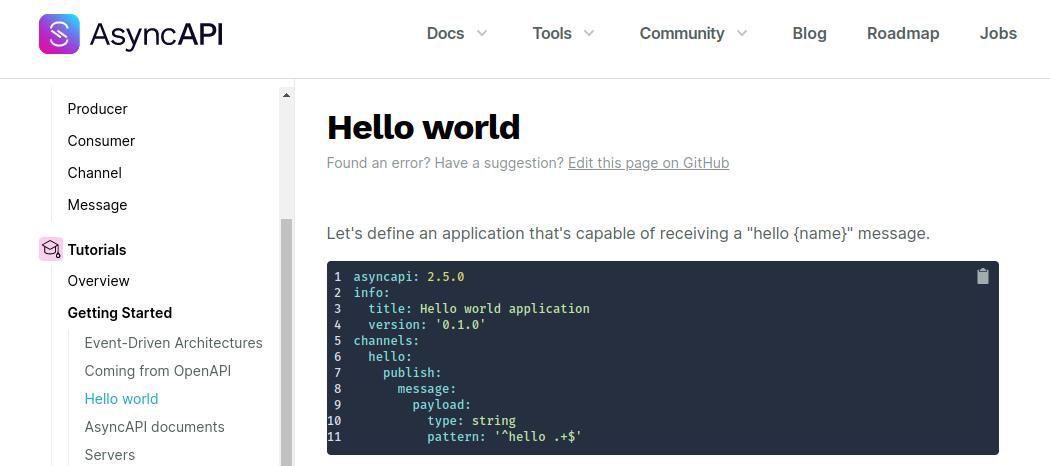Viewport: 1050px width, 466px height.
Task: Click the AsyncAPI logo icon
Action: click(x=59, y=34)
